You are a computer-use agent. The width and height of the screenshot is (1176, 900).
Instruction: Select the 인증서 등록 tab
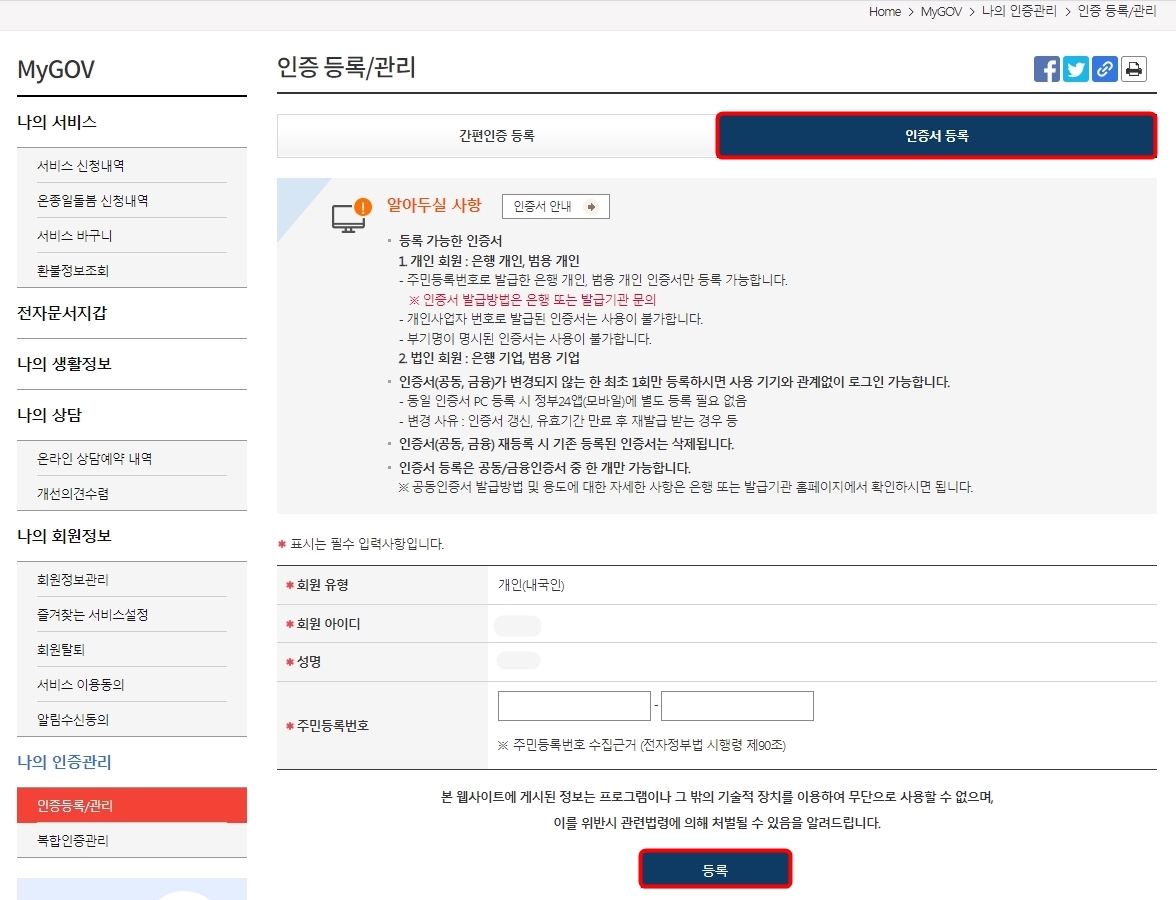(935, 137)
